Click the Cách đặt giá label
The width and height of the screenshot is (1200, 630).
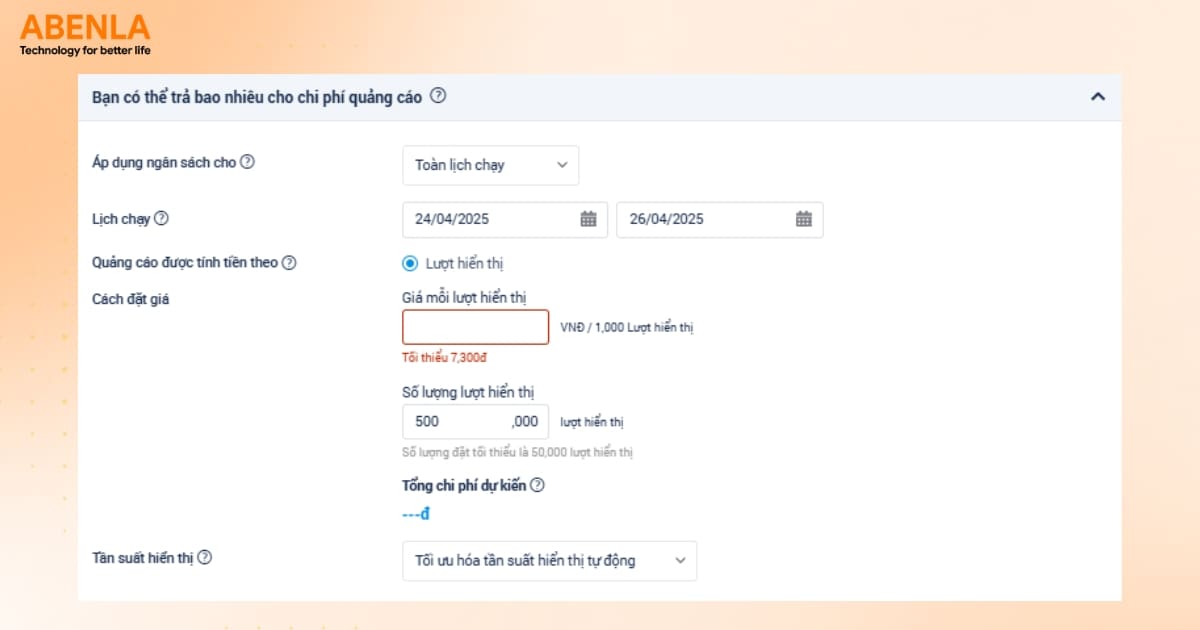131,298
